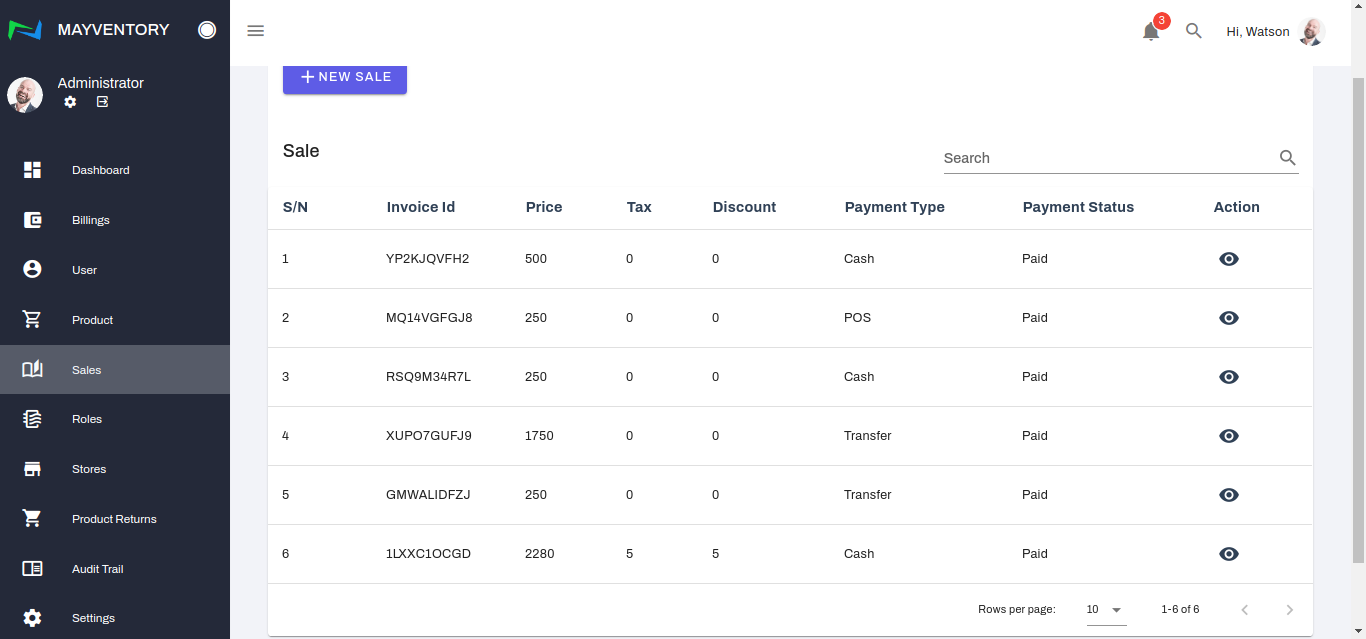The height and width of the screenshot is (639, 1366).
Task: Click the hamburger menu icon
Action: (256, 31)
